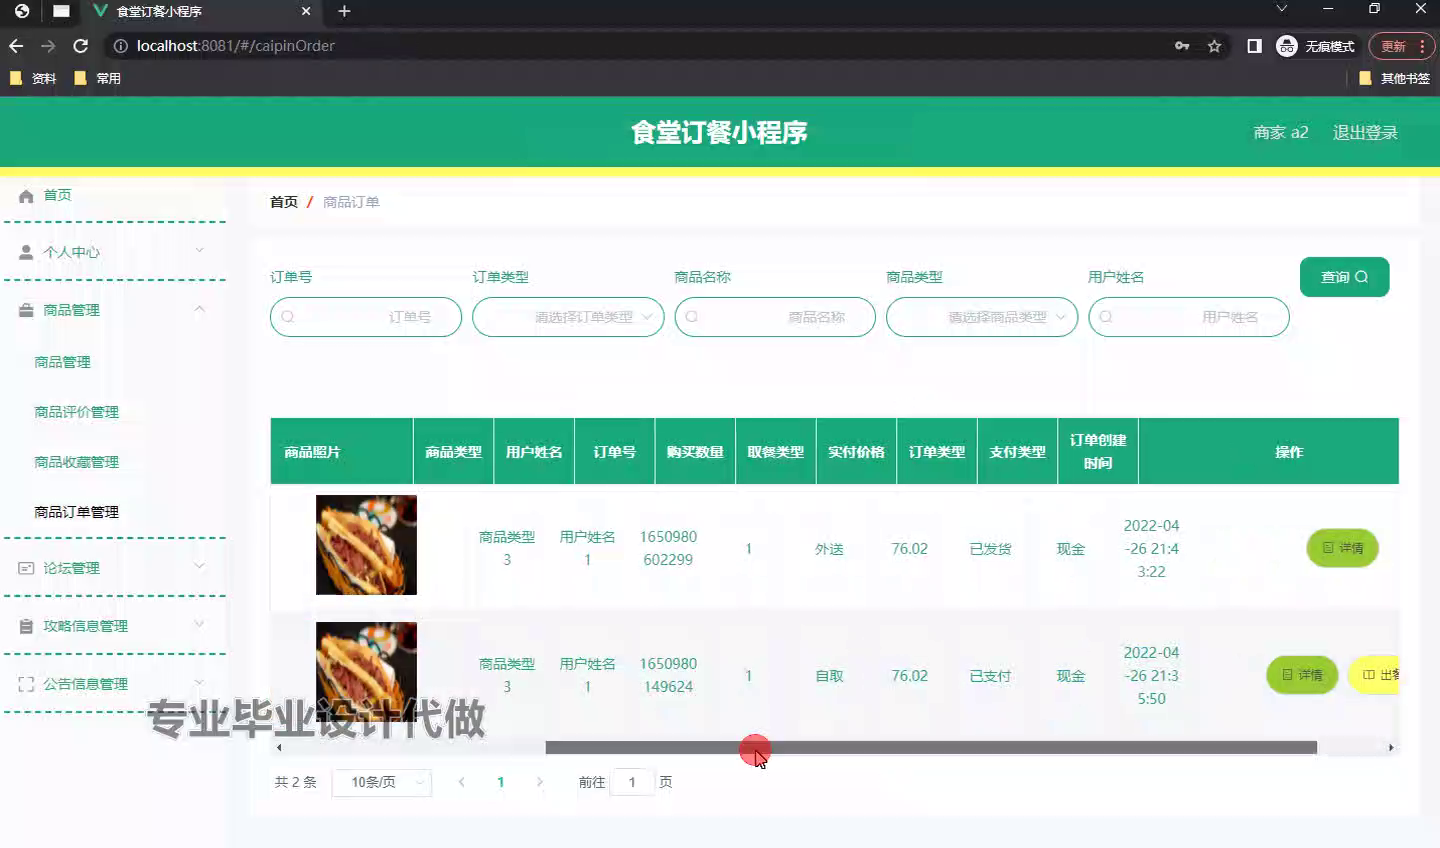
Task: Click the search icon in 用户姓名 field
Action: coord(1105,317)
